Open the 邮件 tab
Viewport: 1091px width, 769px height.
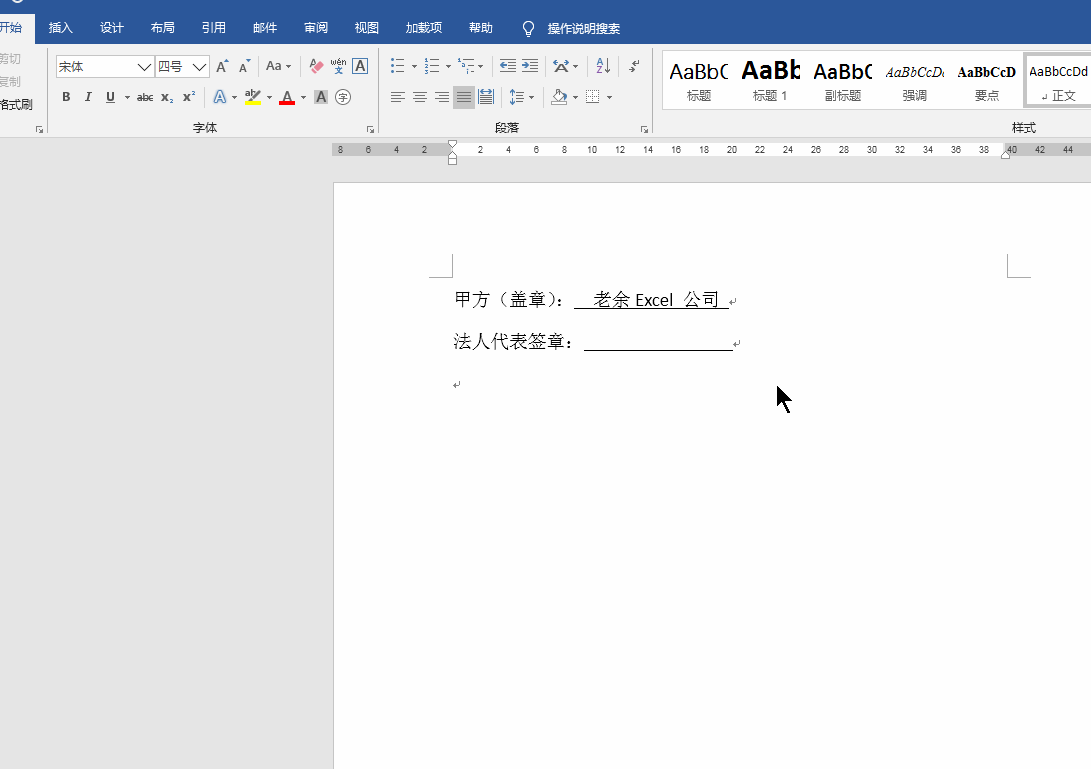click(x=264, y=28)
